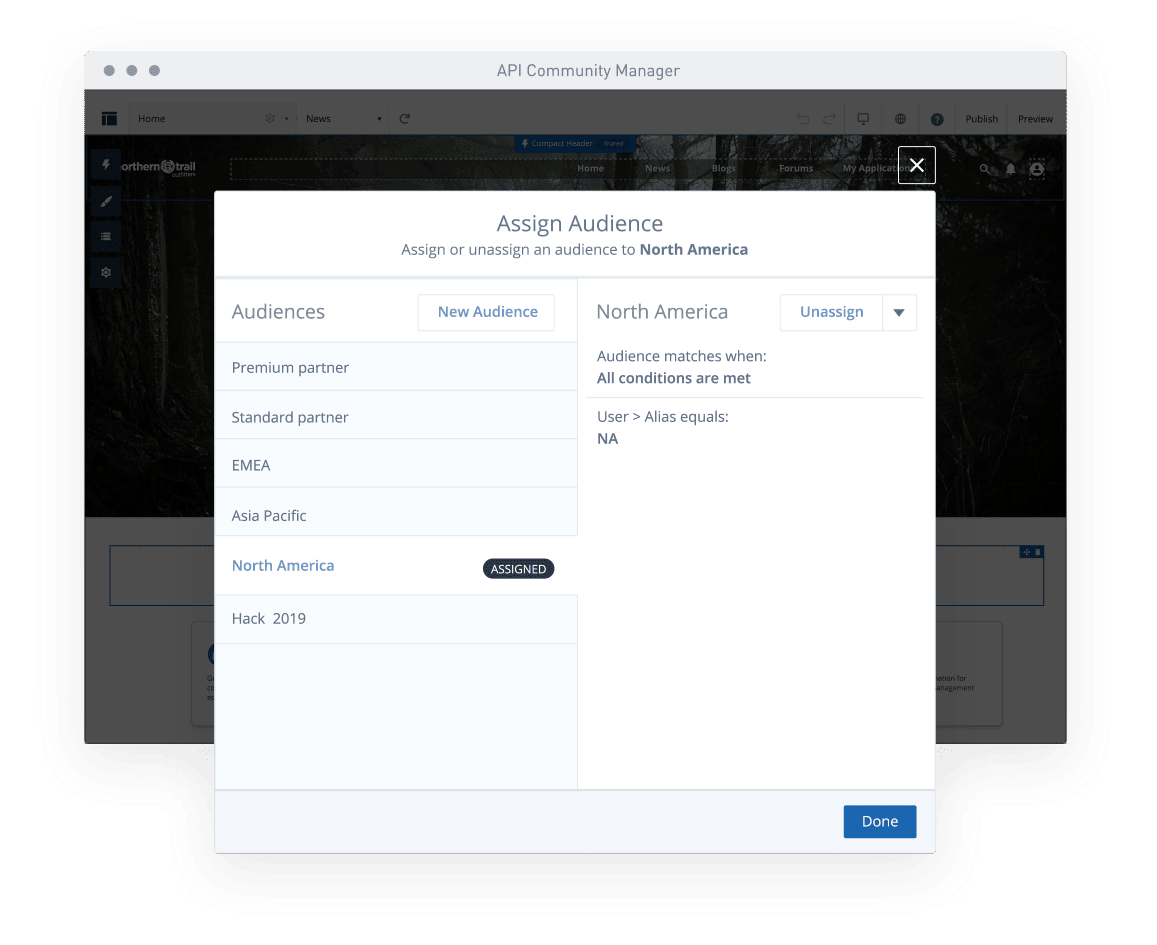Image resolution: width=1157 pixels, height=945 pixels.
Task: Switch to the Forums tab
Action: tap(795, 168)
